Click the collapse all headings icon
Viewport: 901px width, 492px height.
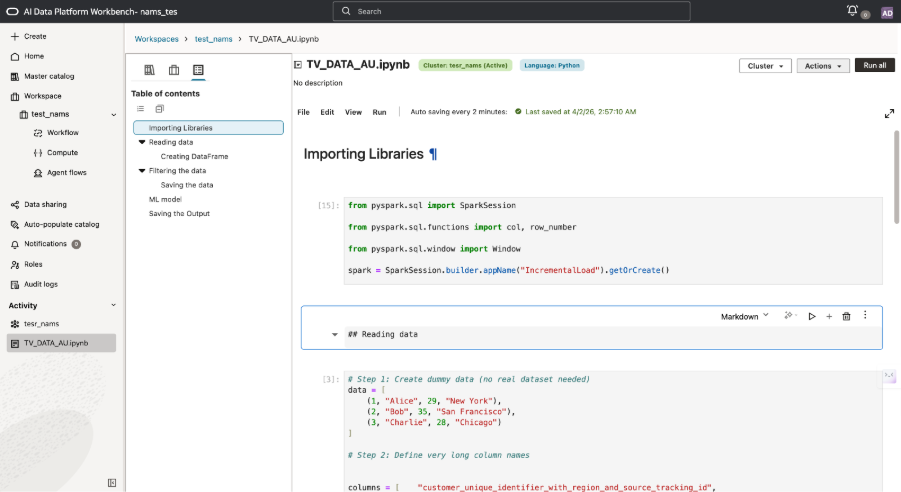(159, 109)
